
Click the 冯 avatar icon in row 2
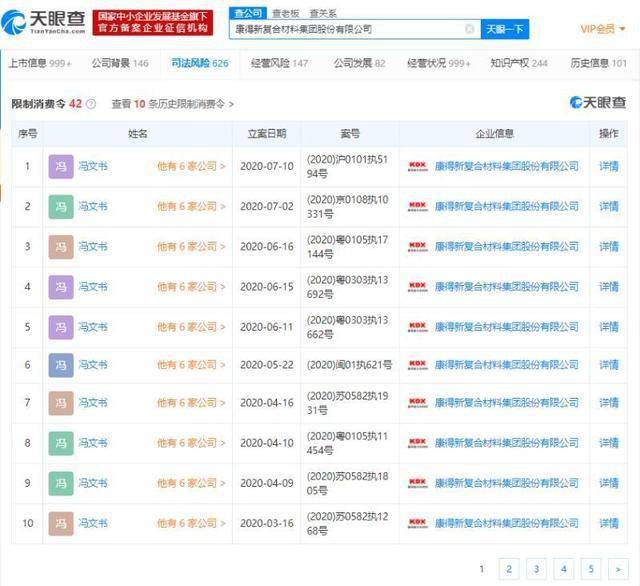(x=61, y=206)
